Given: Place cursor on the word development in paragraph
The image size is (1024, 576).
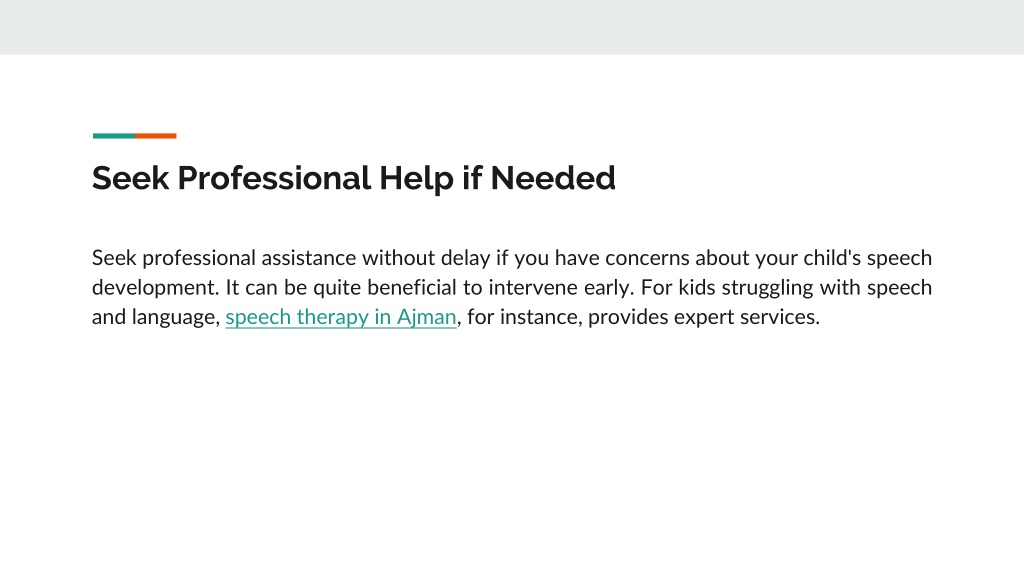Looking at the screenshot, I should pyautogui.click(x=154, y=288).
